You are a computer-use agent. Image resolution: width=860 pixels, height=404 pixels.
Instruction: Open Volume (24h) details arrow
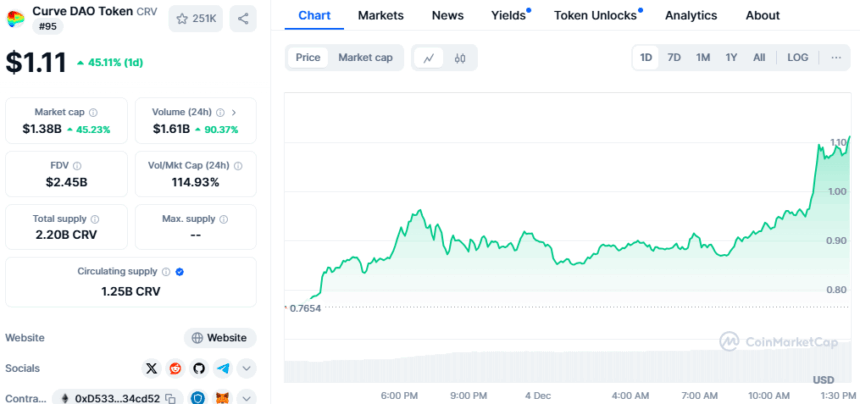click(x=234, y=112)
